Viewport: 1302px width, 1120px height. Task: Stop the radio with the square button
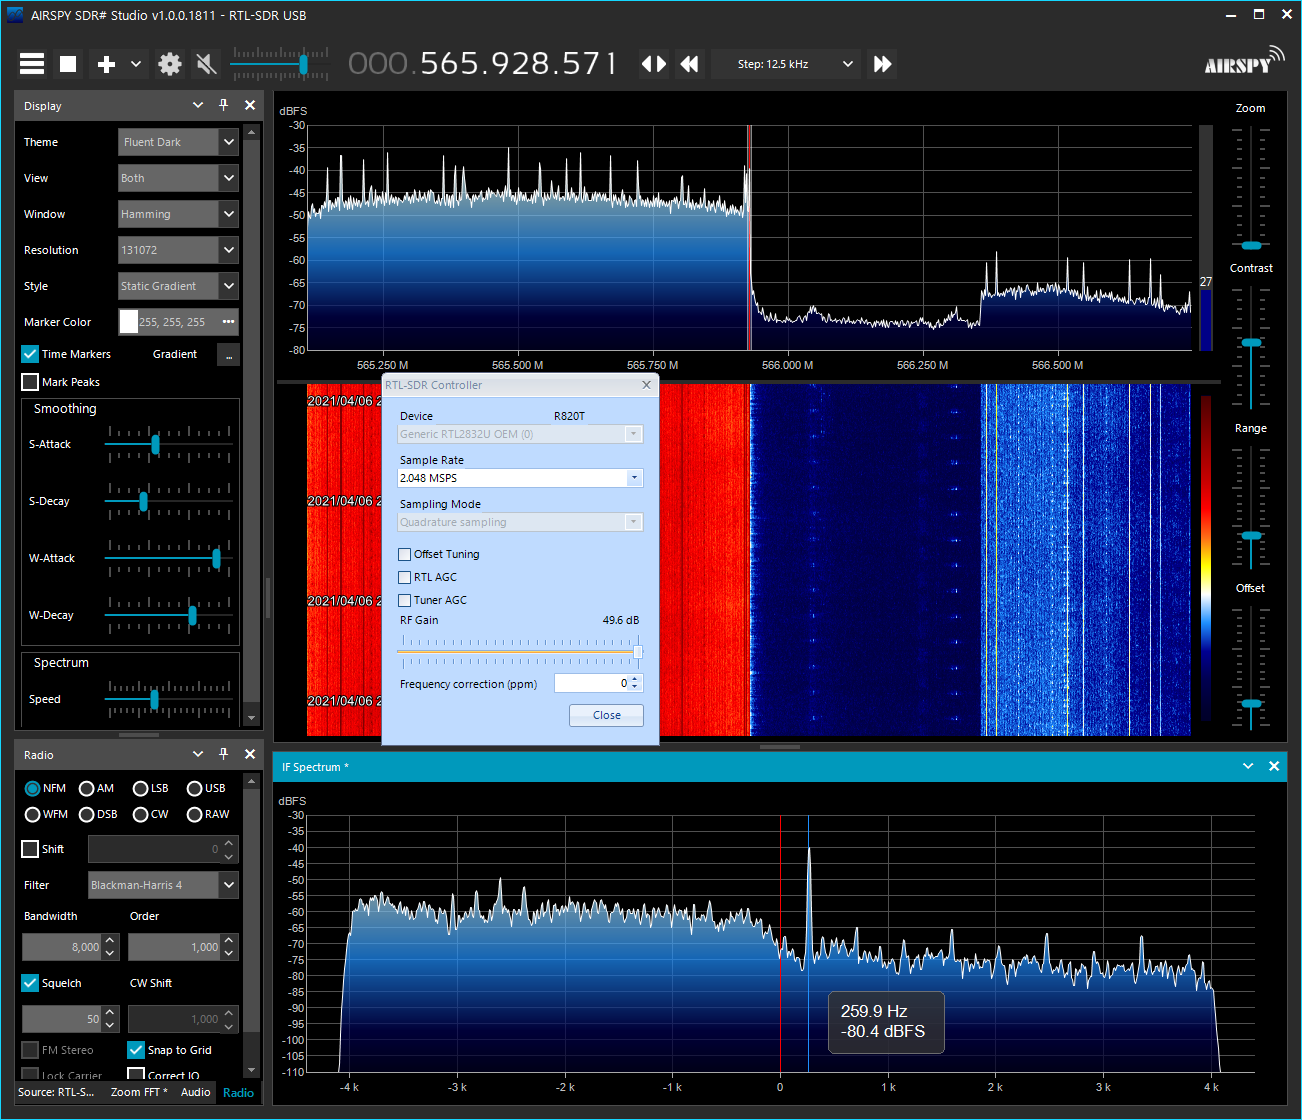68,64
